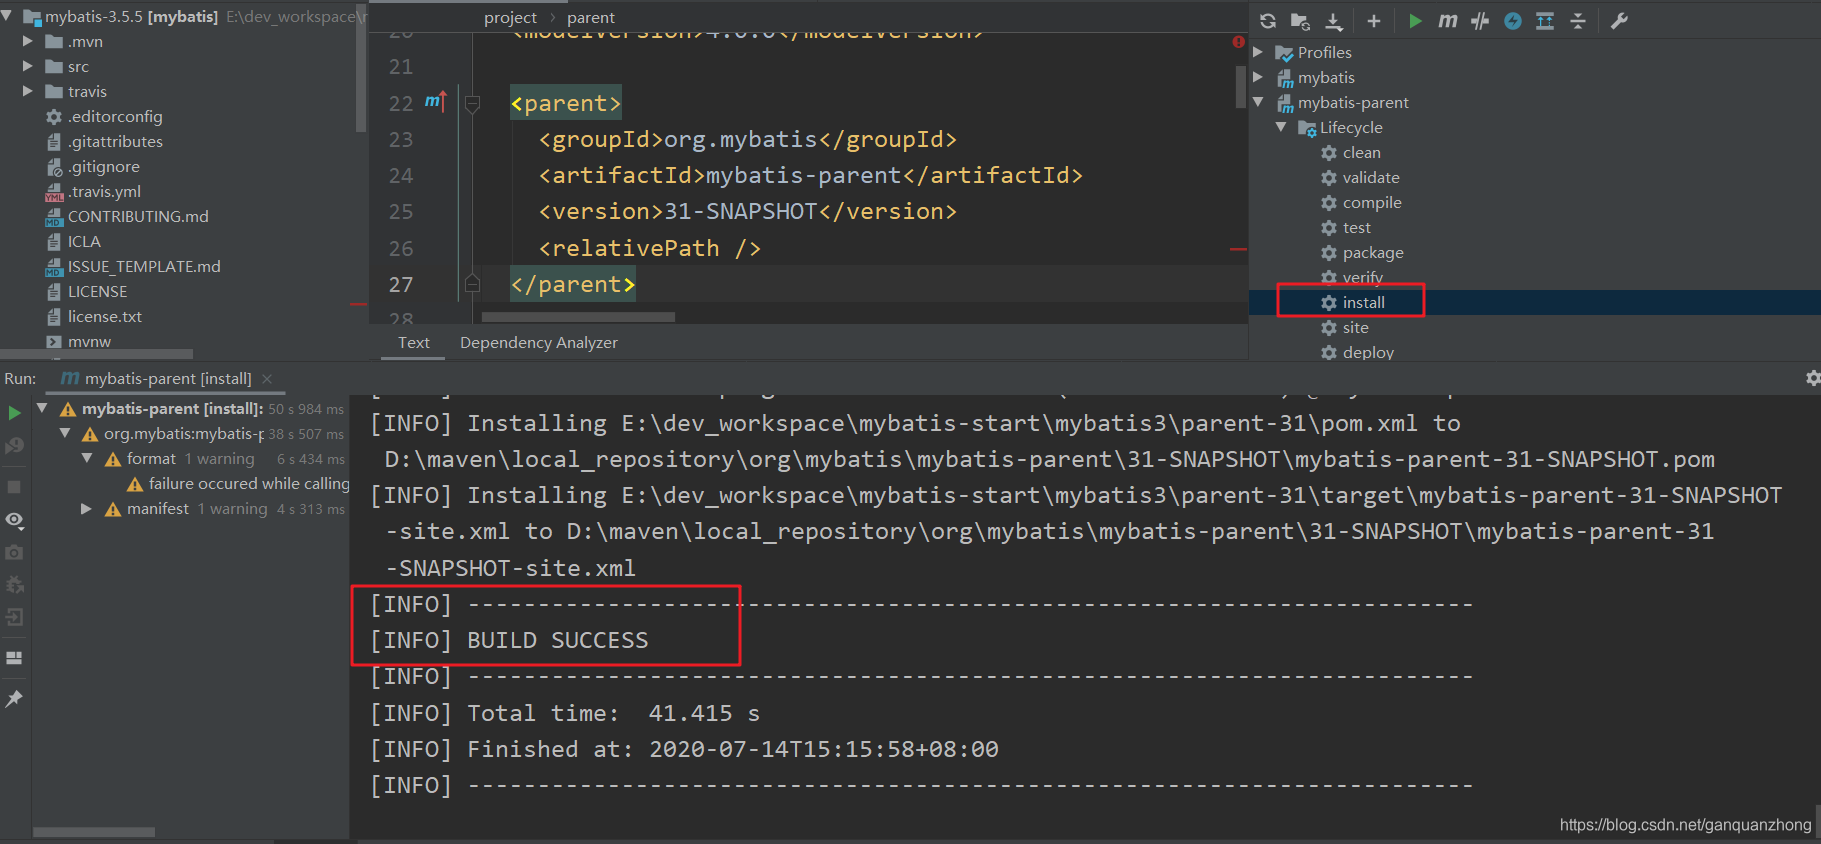Expand the travis folder

[28, 91]
